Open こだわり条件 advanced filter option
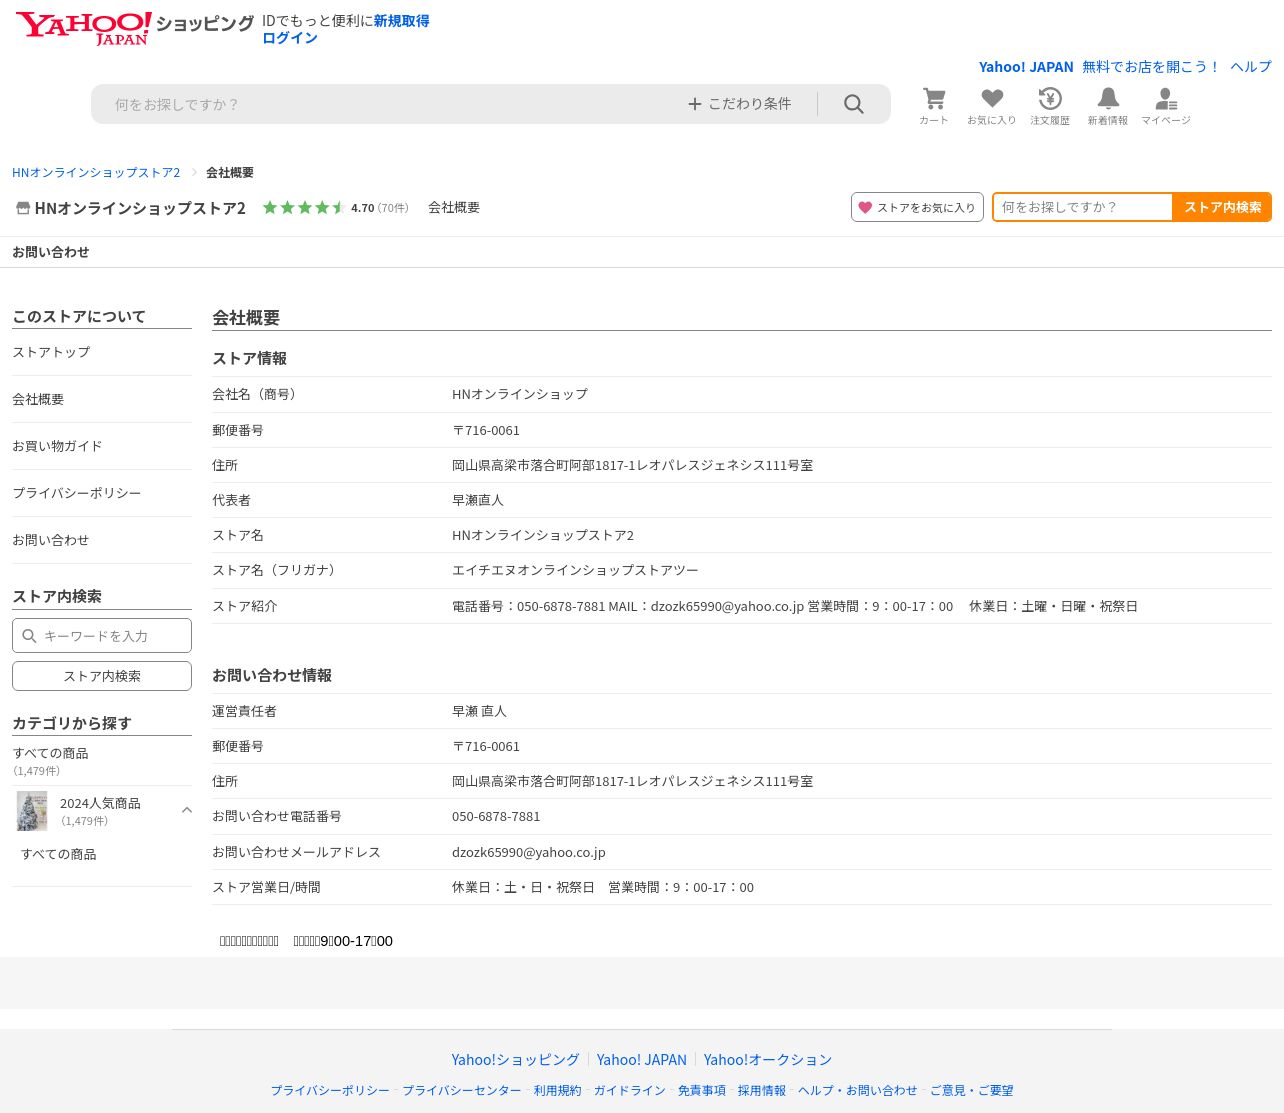This screenshot has width=1284, height=1113. [x=740, y=104]
